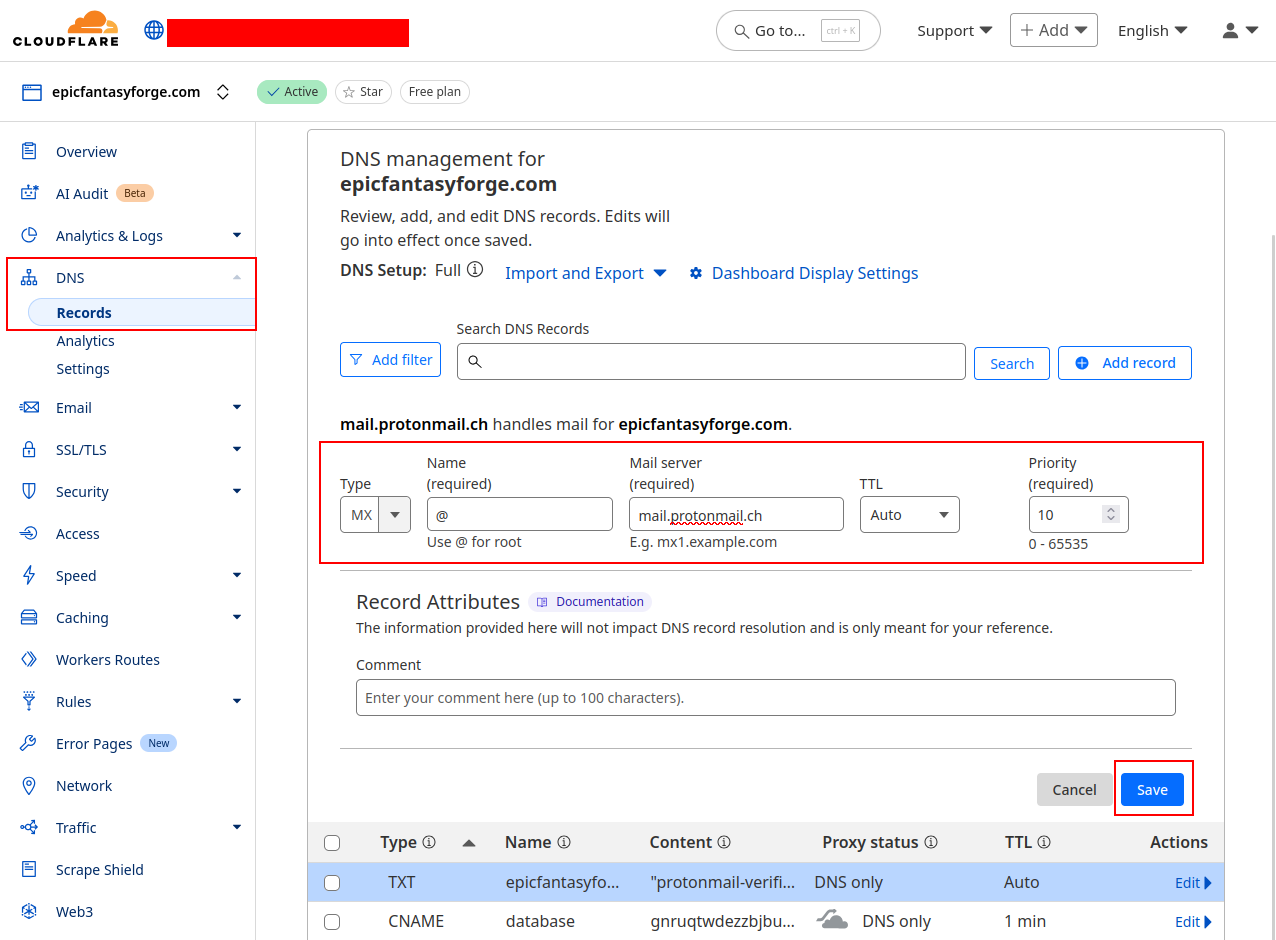Expand the Analytics & Logs sidebar section
The height and width of the screenshot is (940, 1276).
[237, 235]
